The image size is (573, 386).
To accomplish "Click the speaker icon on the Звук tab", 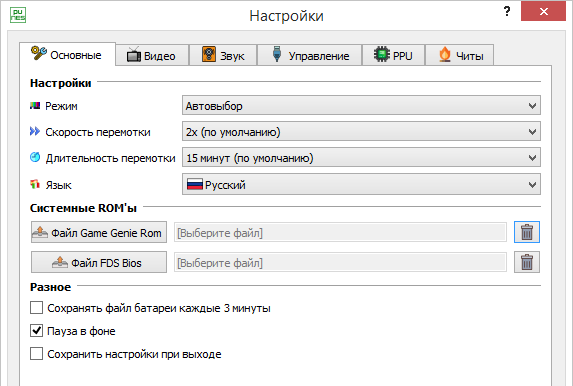I will tap(209, 54).
